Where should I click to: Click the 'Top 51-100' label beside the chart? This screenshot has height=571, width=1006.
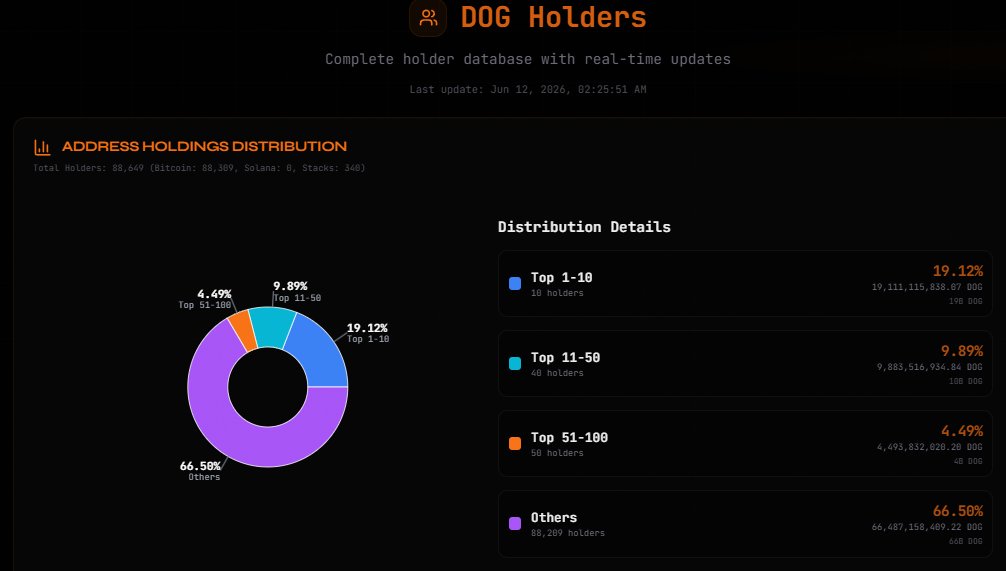pos(205,305)
